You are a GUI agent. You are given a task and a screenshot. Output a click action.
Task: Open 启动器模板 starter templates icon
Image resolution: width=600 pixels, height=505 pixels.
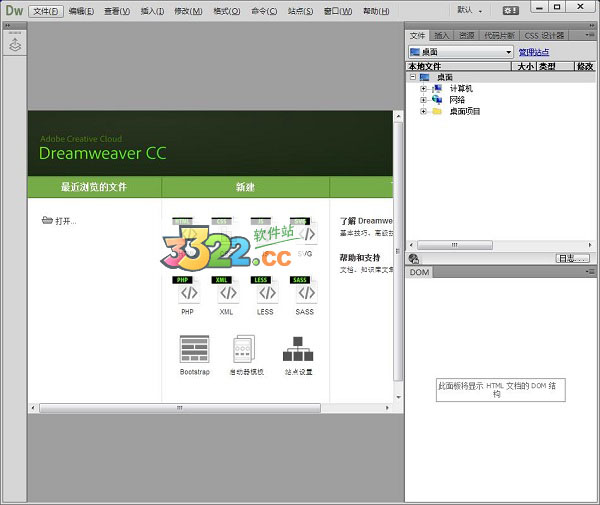point(244,349)
